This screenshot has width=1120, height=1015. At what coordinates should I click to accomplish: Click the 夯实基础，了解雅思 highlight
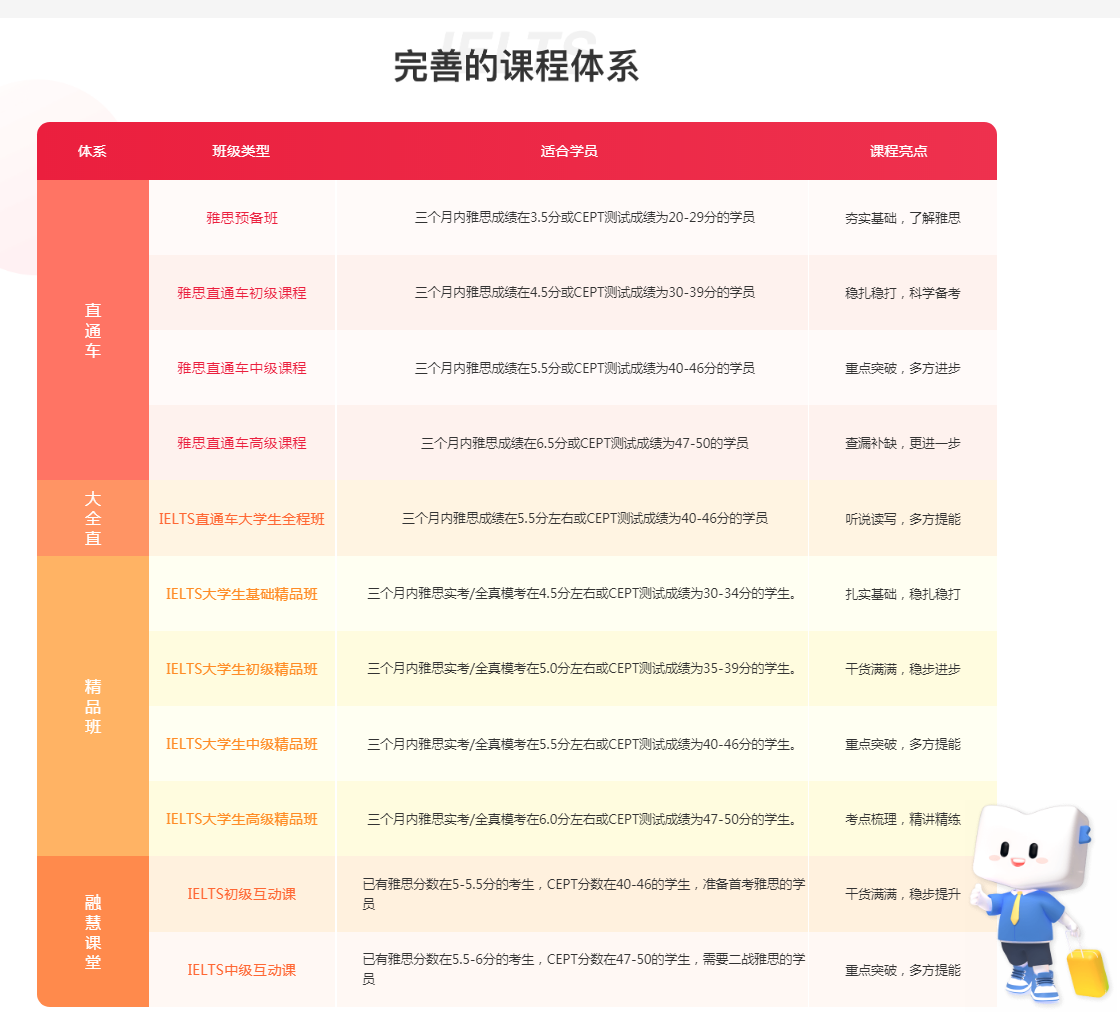[x=903, y=218]
